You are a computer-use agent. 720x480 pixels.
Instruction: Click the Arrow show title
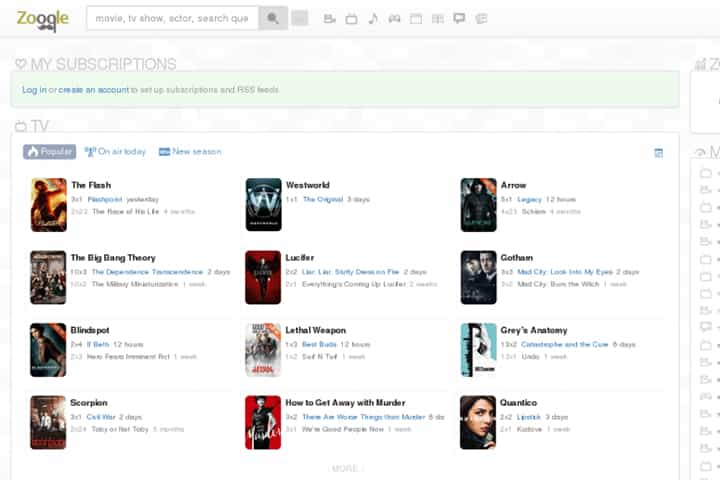click(x=513, y=185)
